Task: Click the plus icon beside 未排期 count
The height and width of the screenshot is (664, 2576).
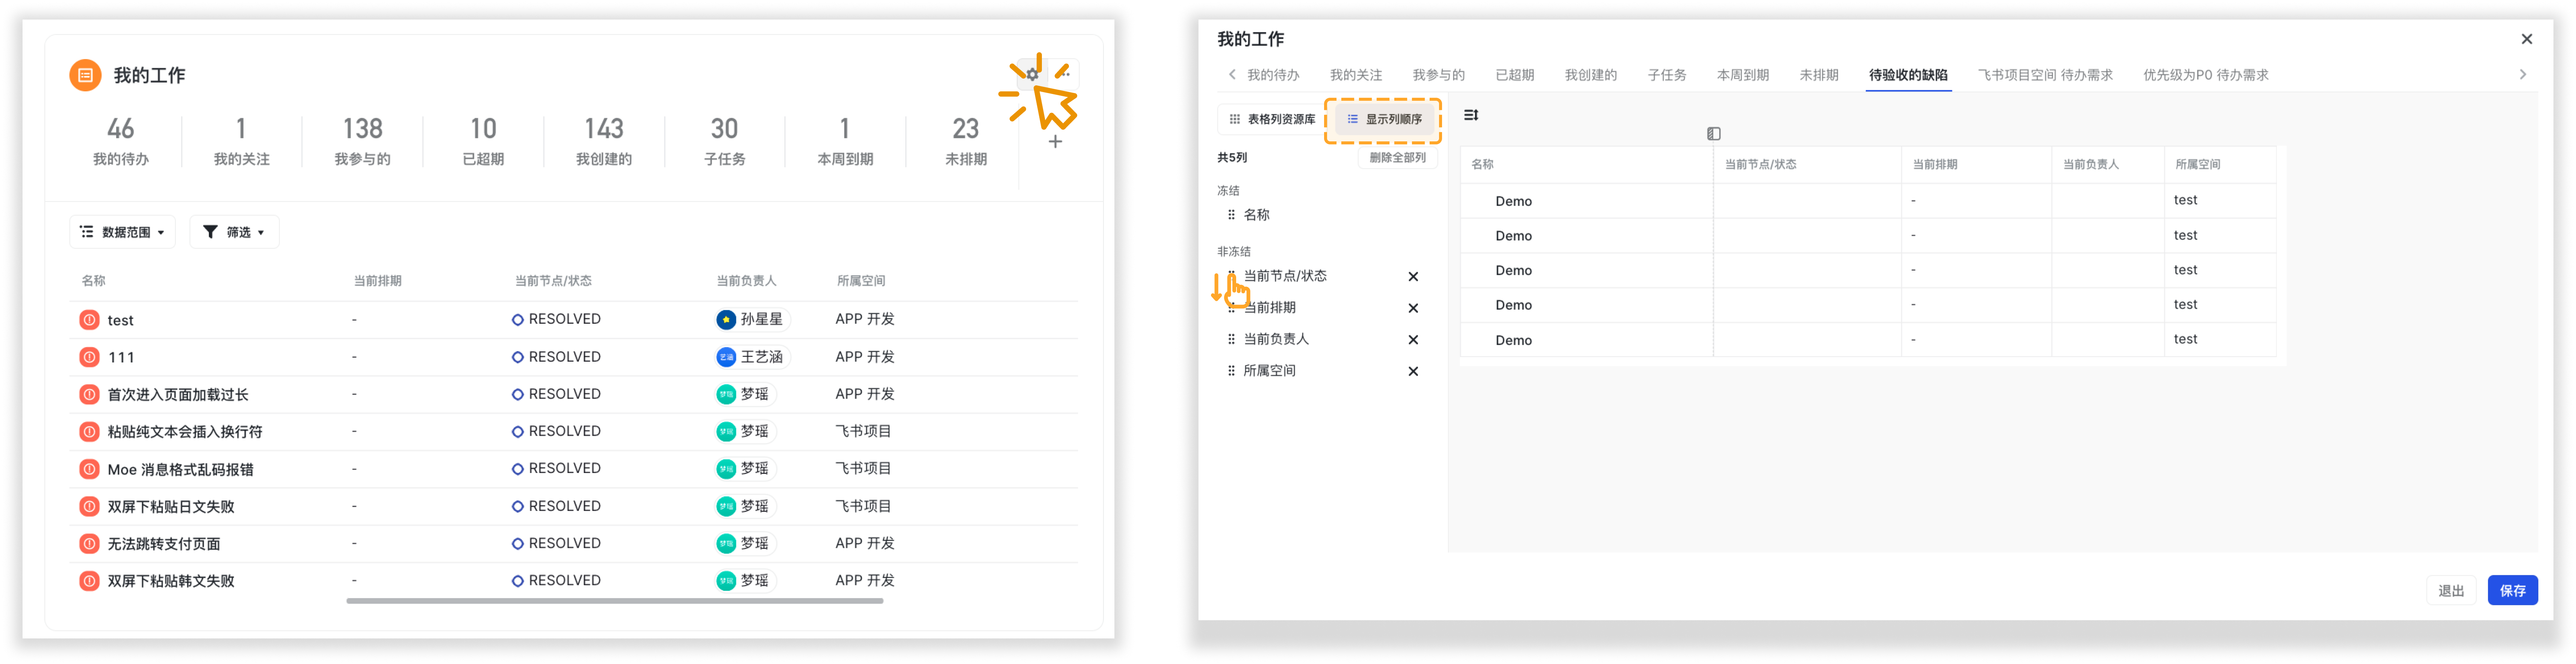Action: pos(1055,142)
